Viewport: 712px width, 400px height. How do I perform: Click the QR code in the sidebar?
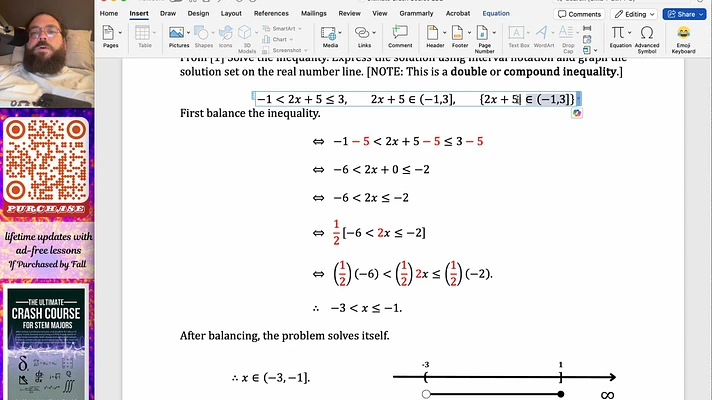pyautogui.click(x=46, y=160)
